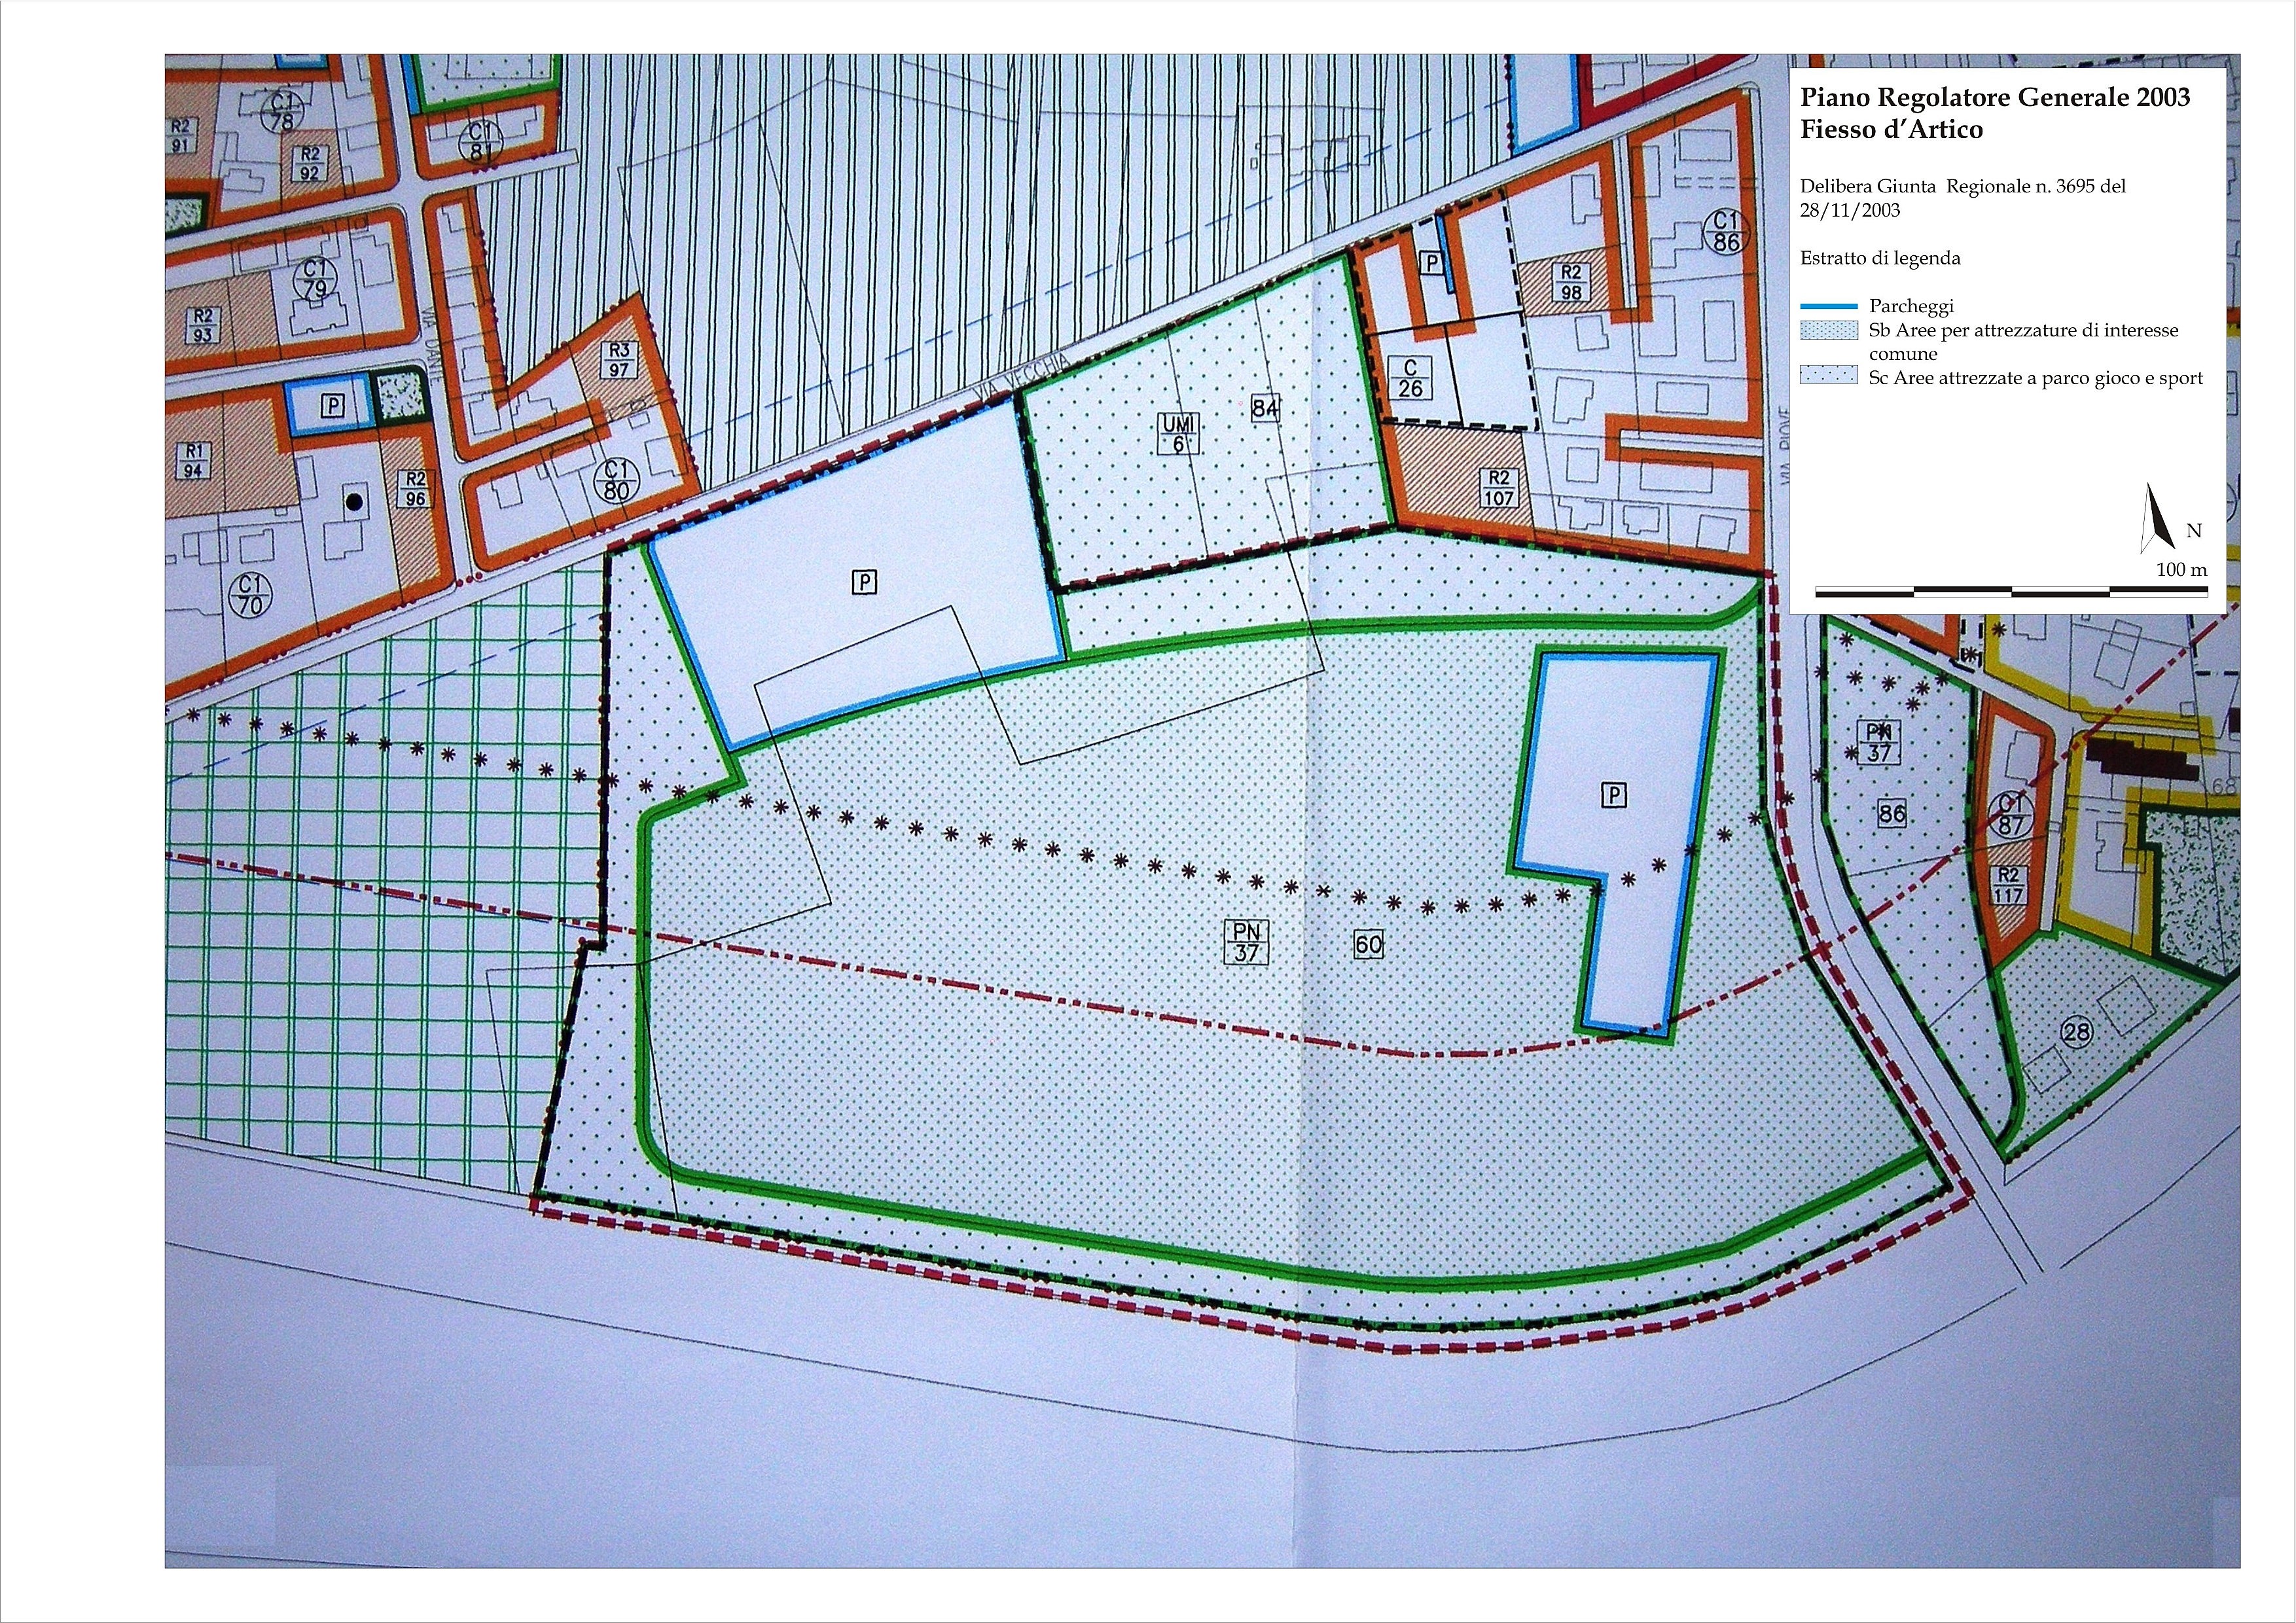Click the 'UMI 6' zone label
This screenshot has height=1623, width=2296.
pyautogui.click(x=1178, y=434)
